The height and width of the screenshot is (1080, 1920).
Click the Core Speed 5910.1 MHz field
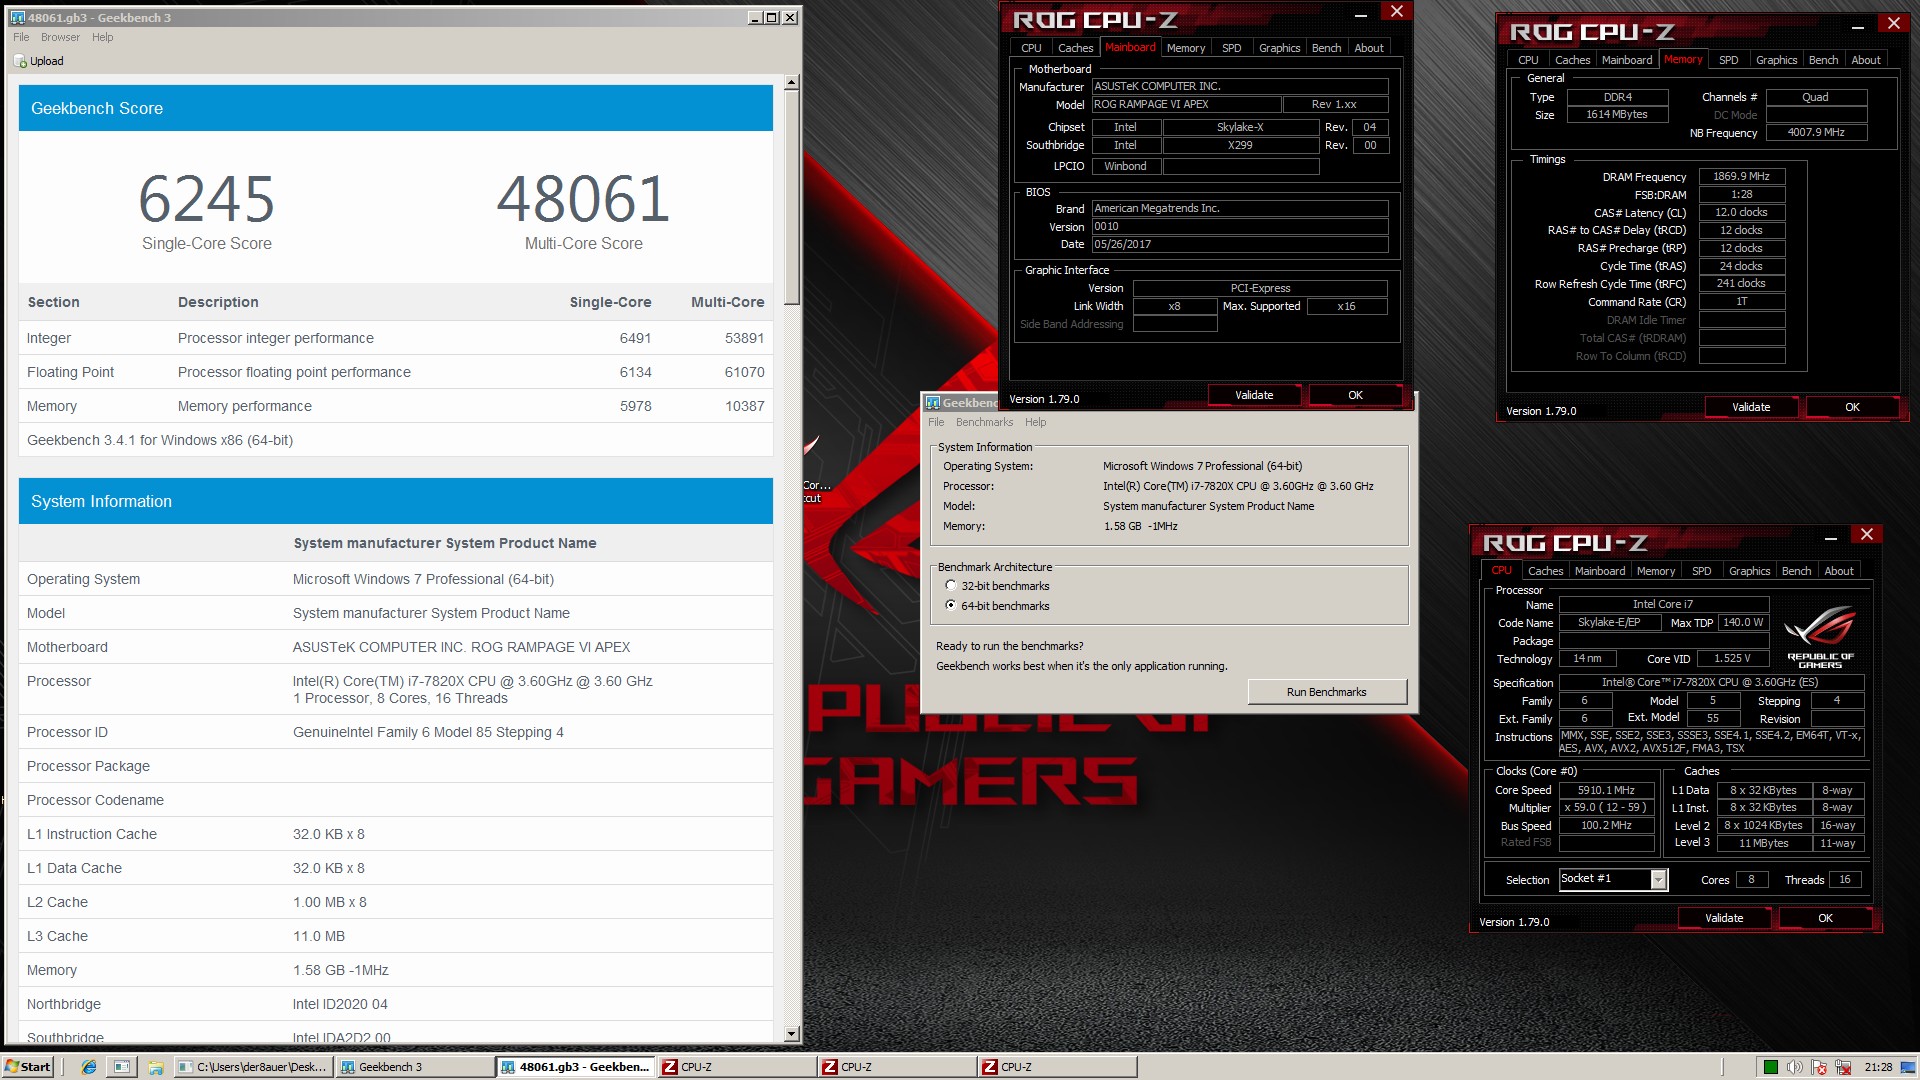(x=1606, y=790)
